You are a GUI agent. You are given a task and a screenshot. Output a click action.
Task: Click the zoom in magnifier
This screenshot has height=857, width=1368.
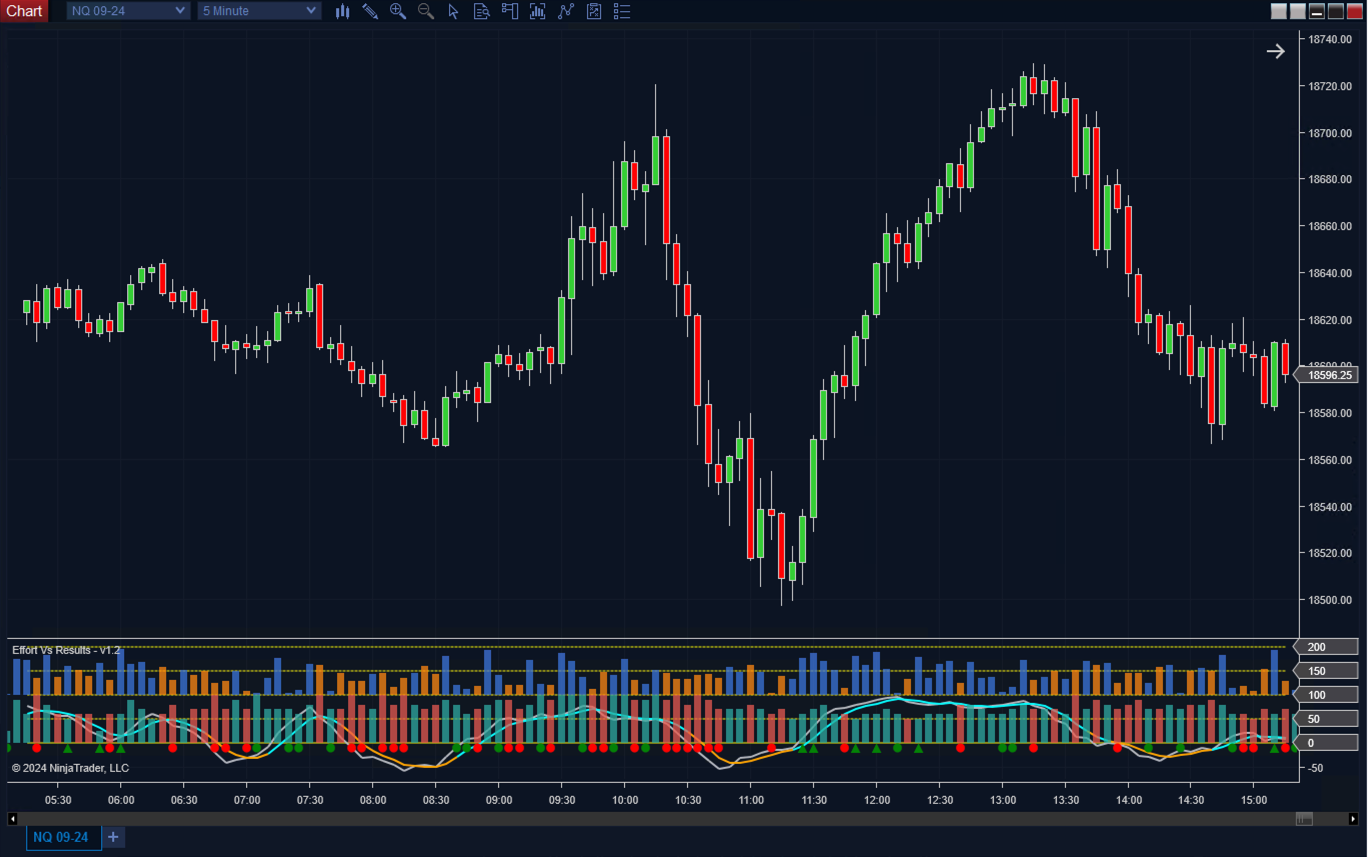click(x=398, y=11)
